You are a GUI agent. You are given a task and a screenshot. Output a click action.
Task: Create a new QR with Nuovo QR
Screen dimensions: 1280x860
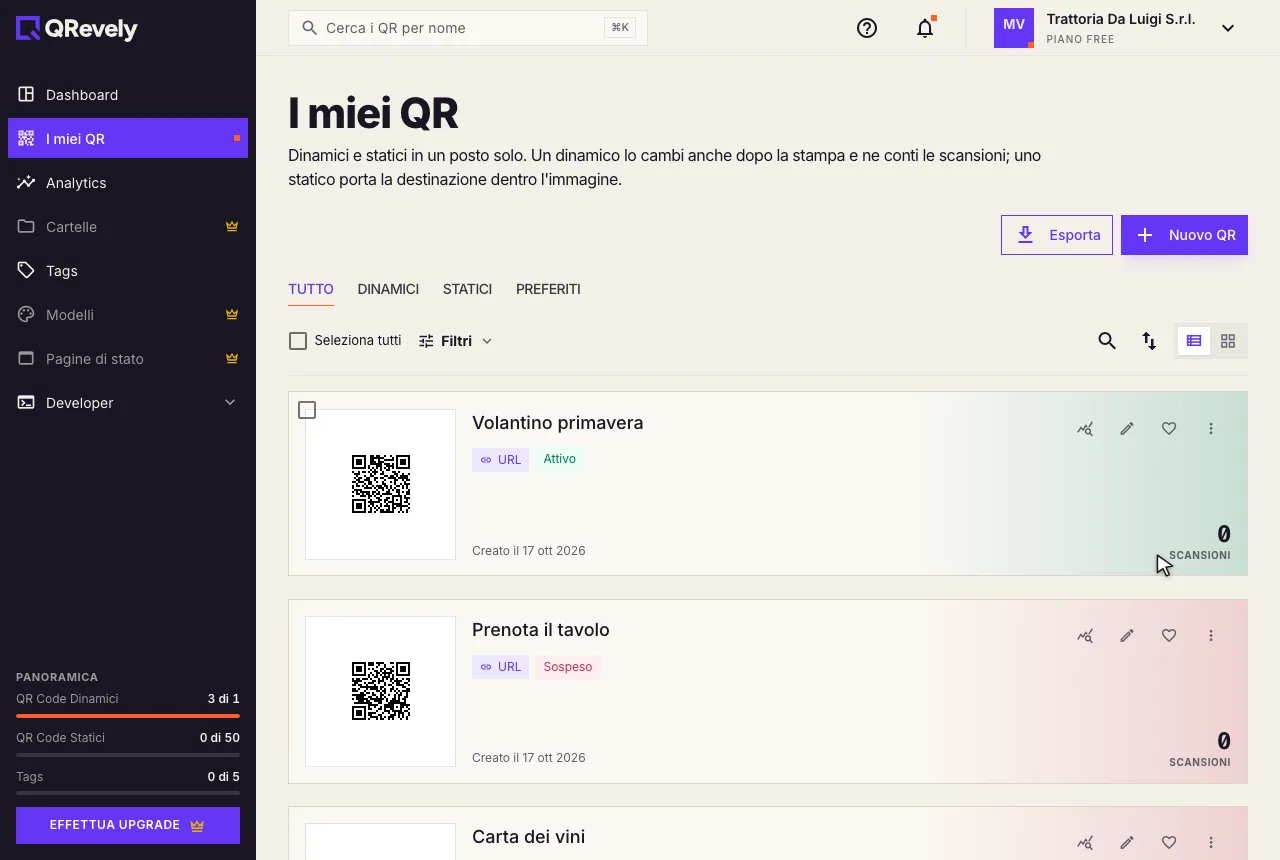click(1184, 235)
